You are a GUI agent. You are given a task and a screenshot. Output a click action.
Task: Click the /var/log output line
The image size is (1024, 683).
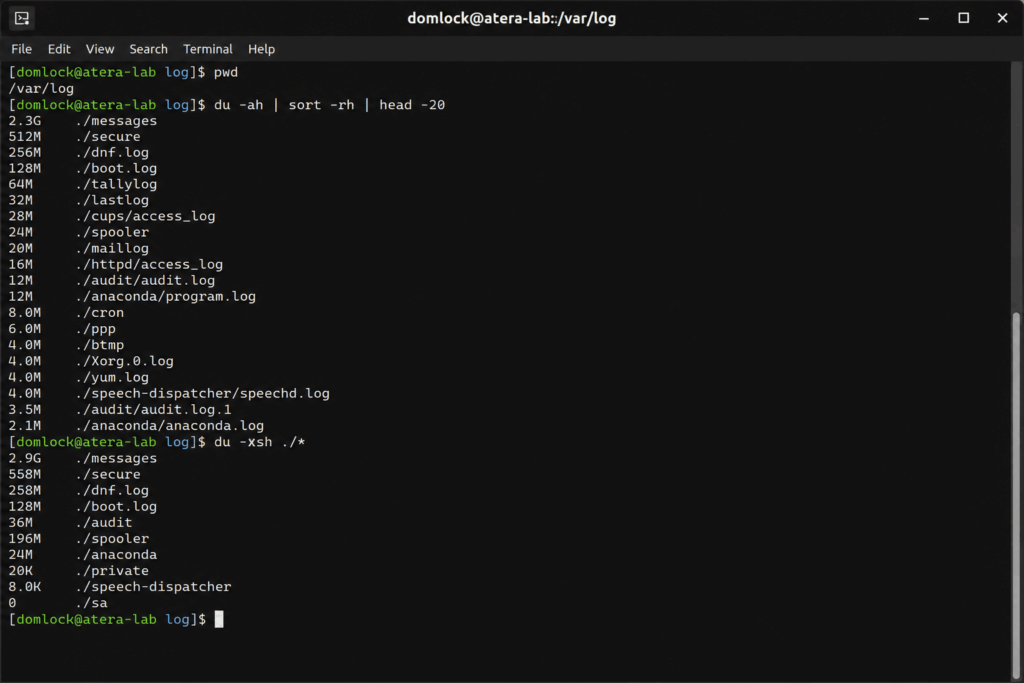click(41, 89)
